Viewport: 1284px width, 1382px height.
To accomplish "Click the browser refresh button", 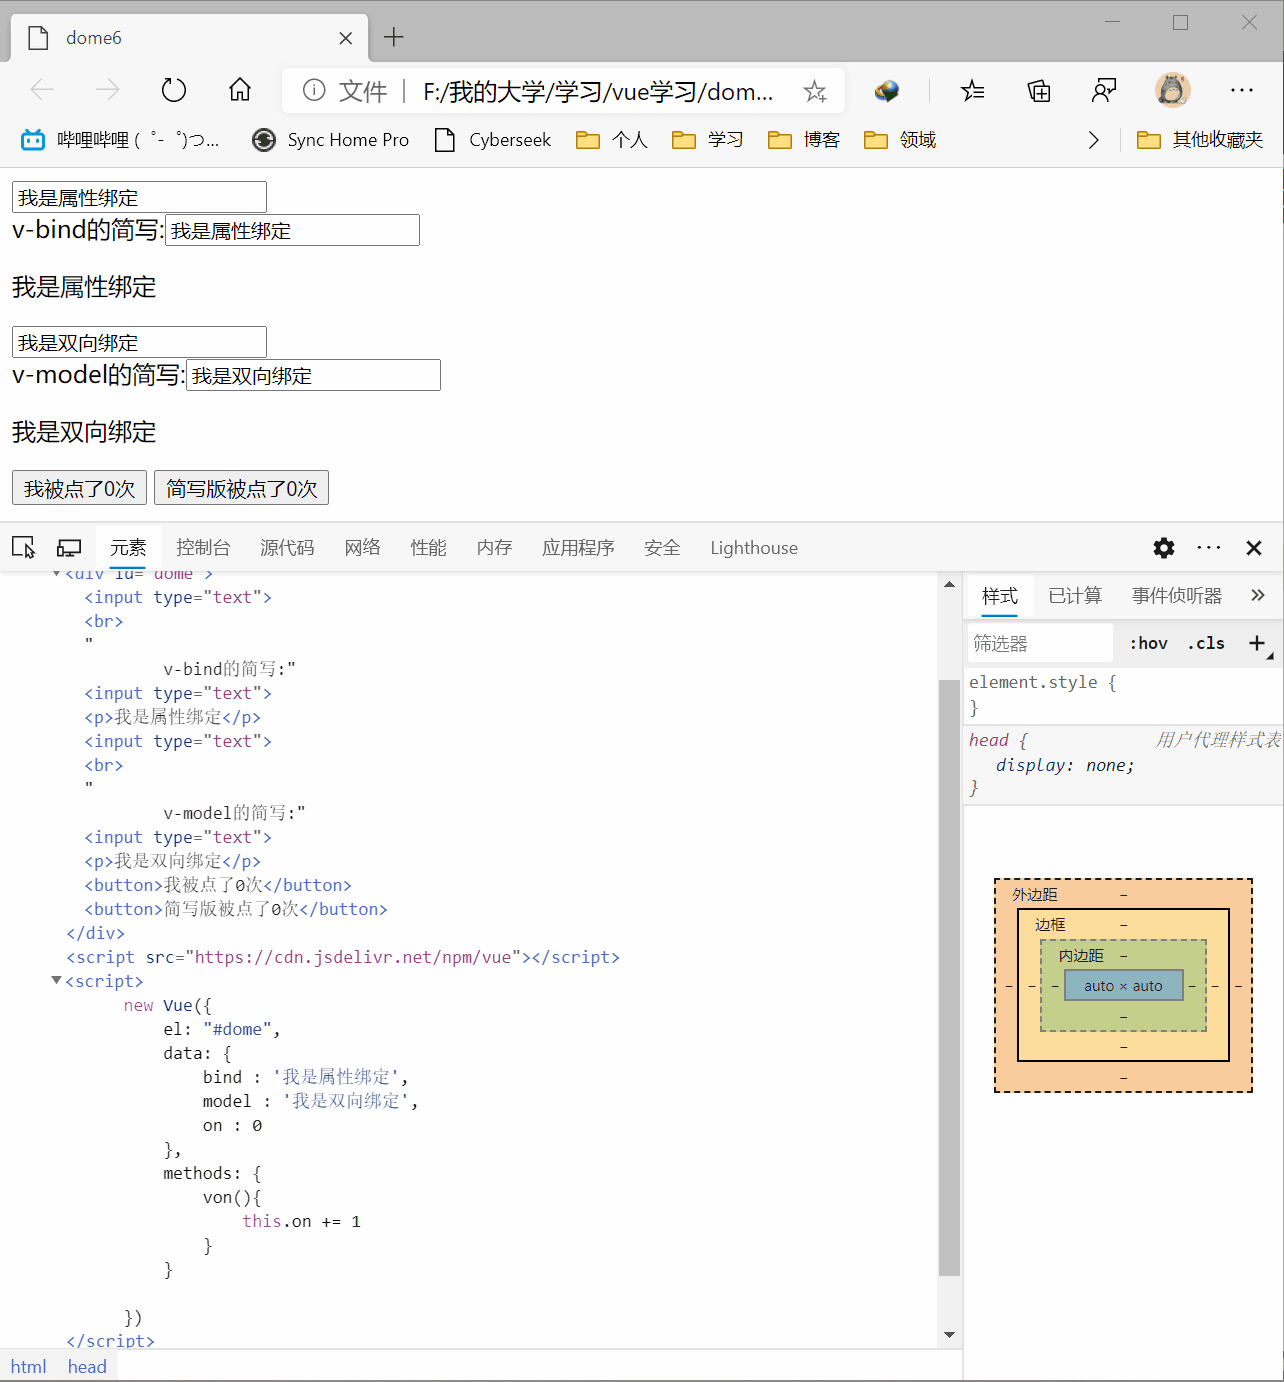I will 174,91.
